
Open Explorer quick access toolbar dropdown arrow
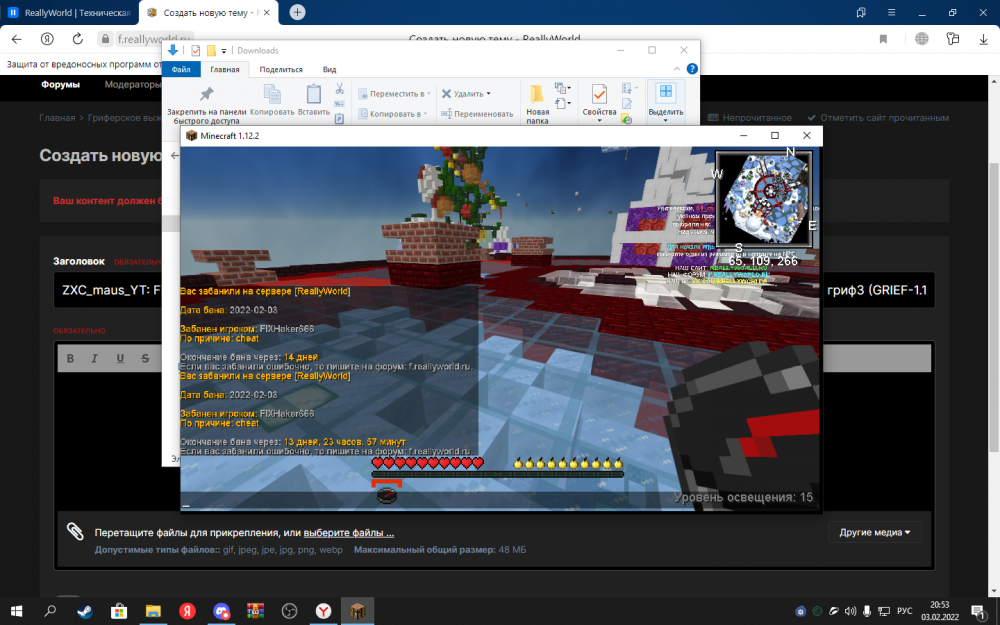[x=224, y=50]
